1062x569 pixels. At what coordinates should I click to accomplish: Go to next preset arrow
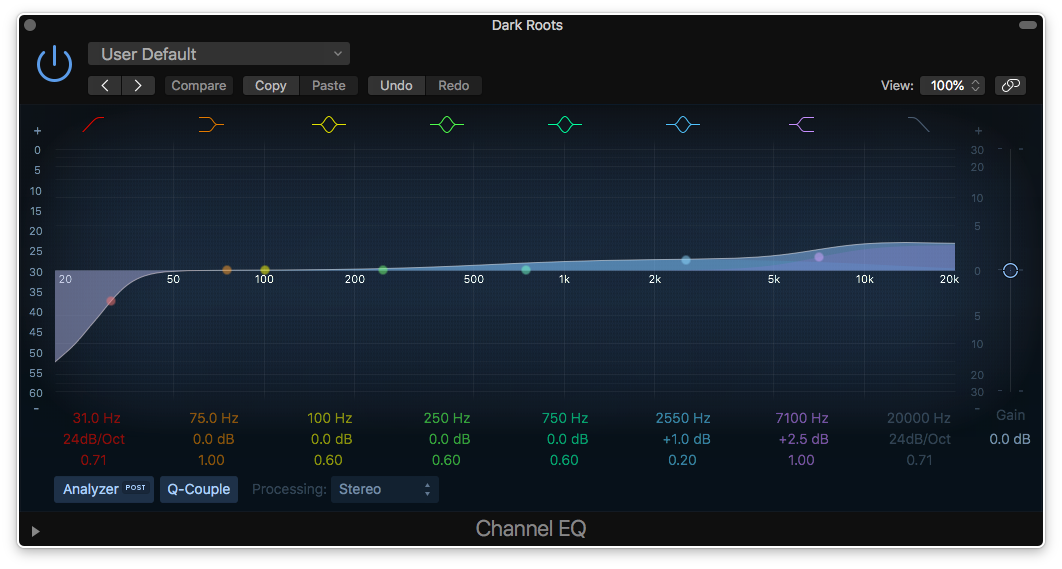(x=138, y=85)
